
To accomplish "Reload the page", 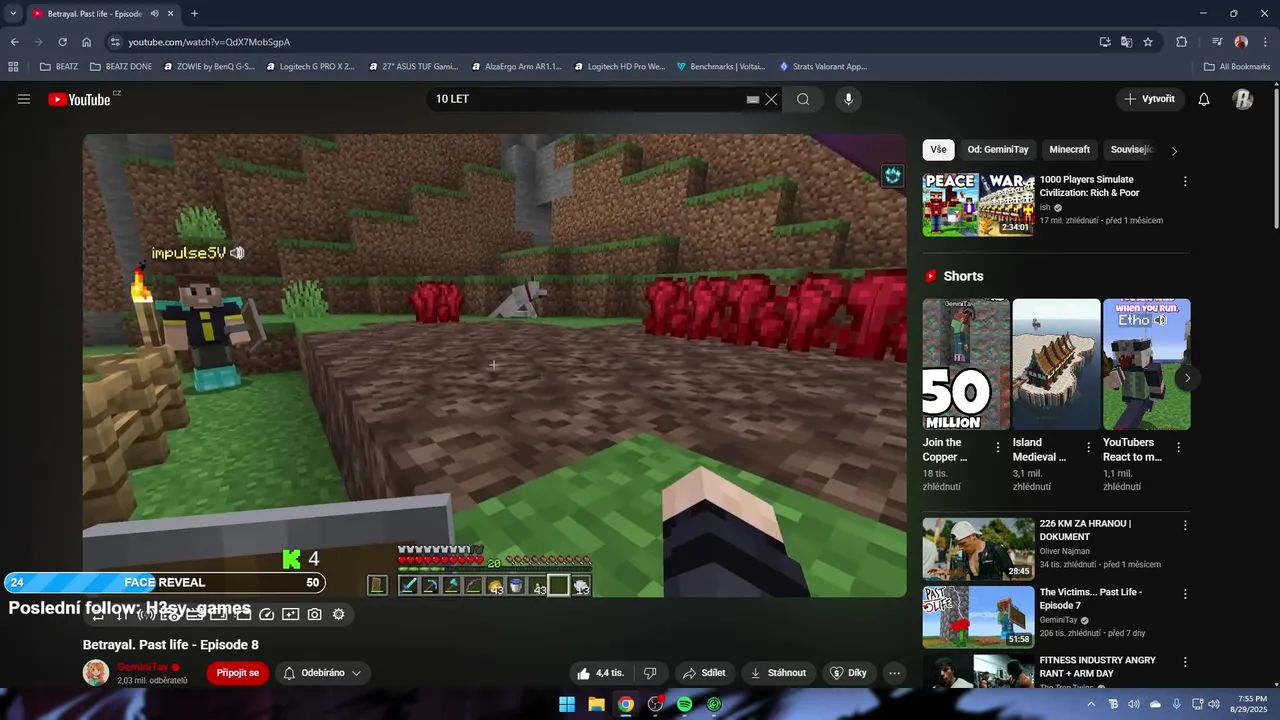I will (62, 42).
